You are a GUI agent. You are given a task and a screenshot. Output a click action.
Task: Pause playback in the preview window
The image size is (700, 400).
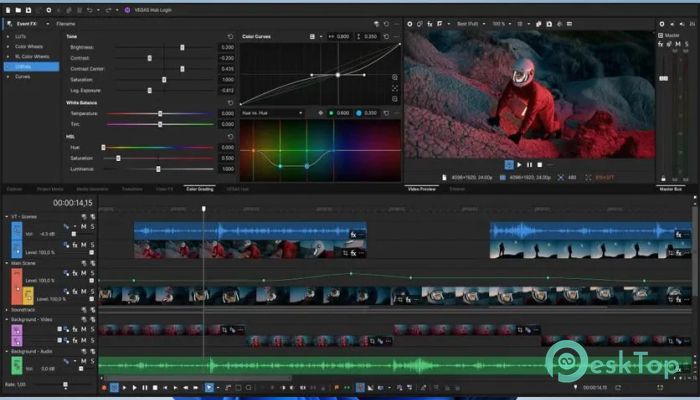(529, 165)
